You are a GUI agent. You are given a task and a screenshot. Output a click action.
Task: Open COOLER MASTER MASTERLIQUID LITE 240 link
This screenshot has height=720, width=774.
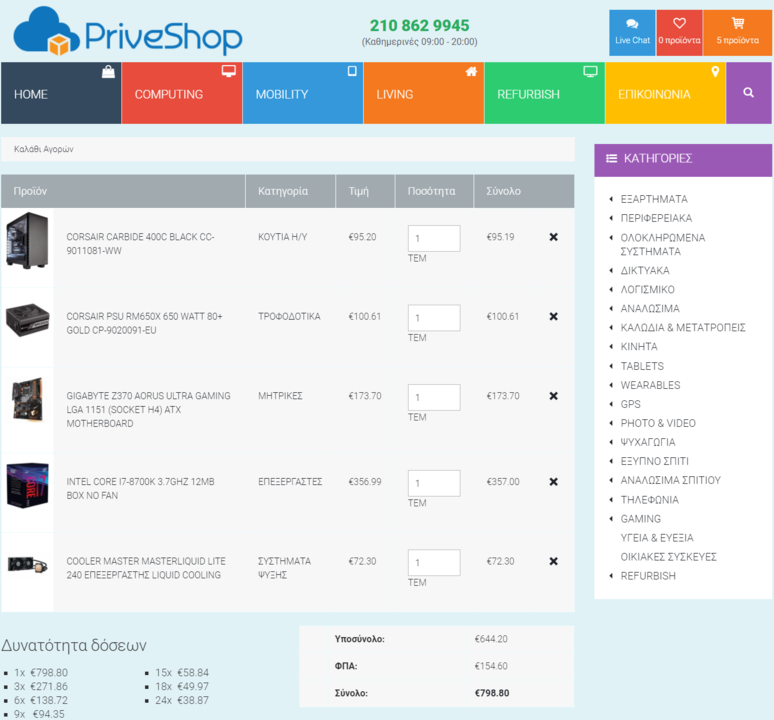pyautogui.click(x=146, y=568)
